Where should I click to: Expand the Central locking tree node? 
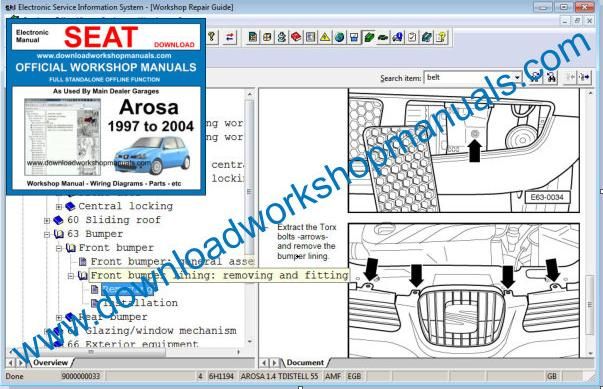(x=59, y=207)
